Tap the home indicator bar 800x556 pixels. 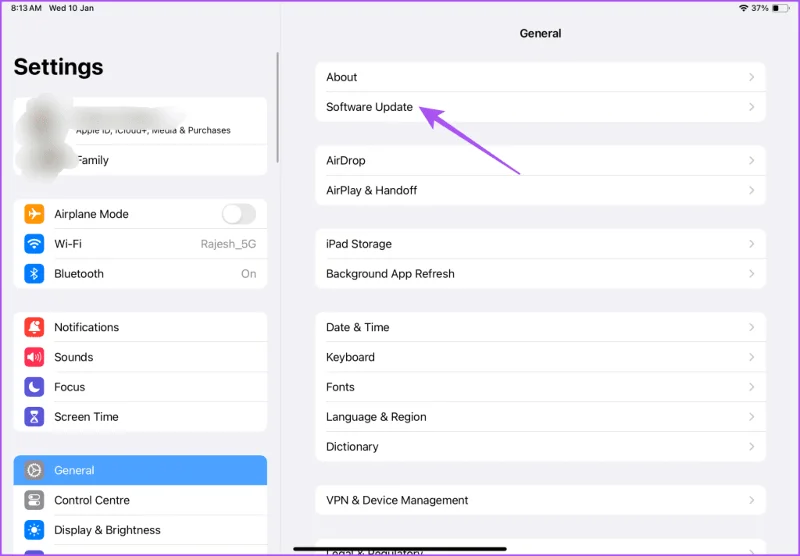[x=400, y=549]
